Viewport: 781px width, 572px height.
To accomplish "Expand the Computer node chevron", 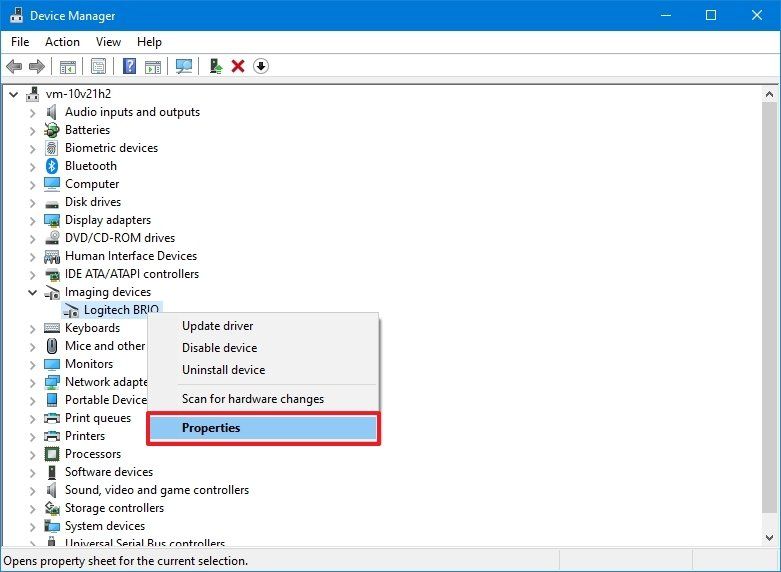I will 32,184.
